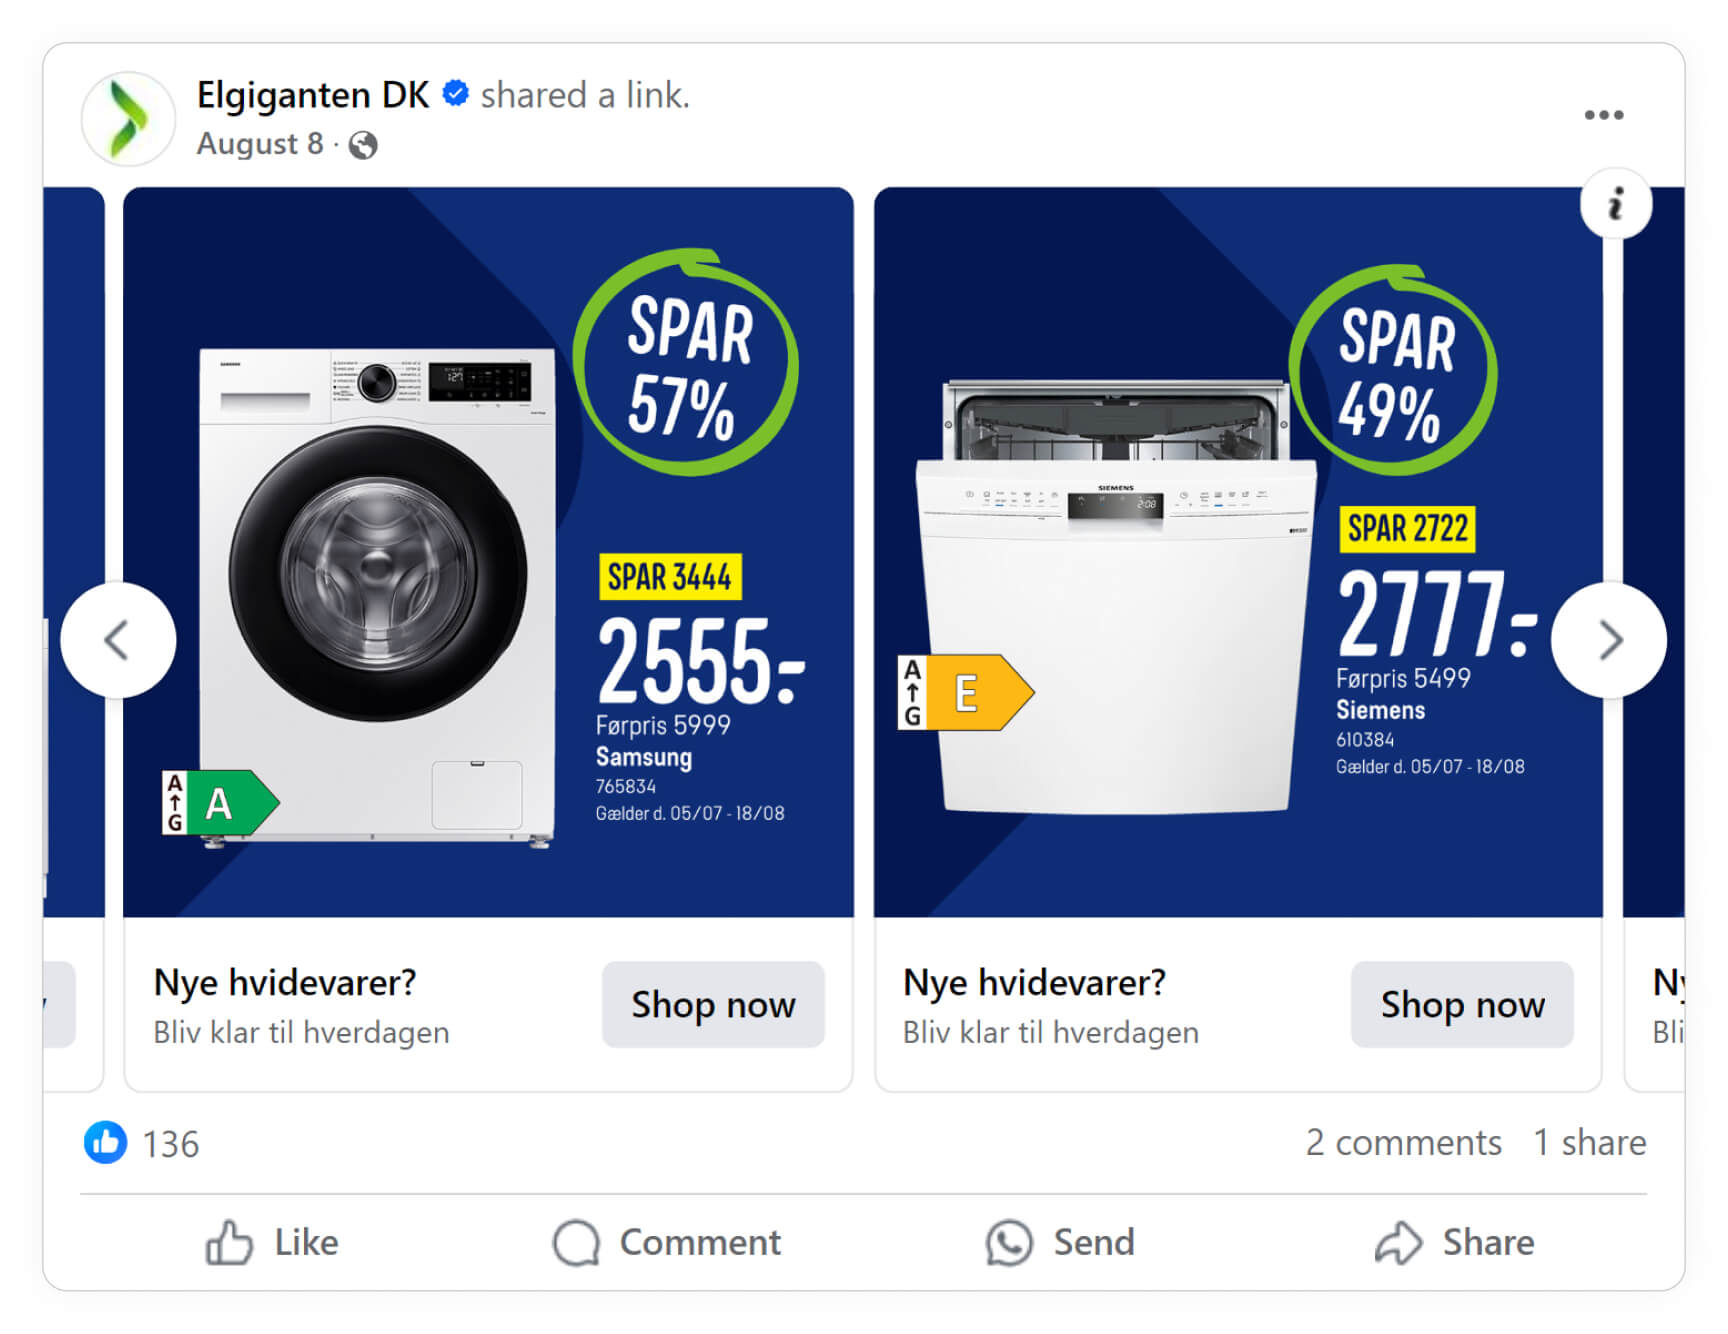Like the post
The width and height of the screenshot is (1728, 1334).
(x=272, y=1242)
